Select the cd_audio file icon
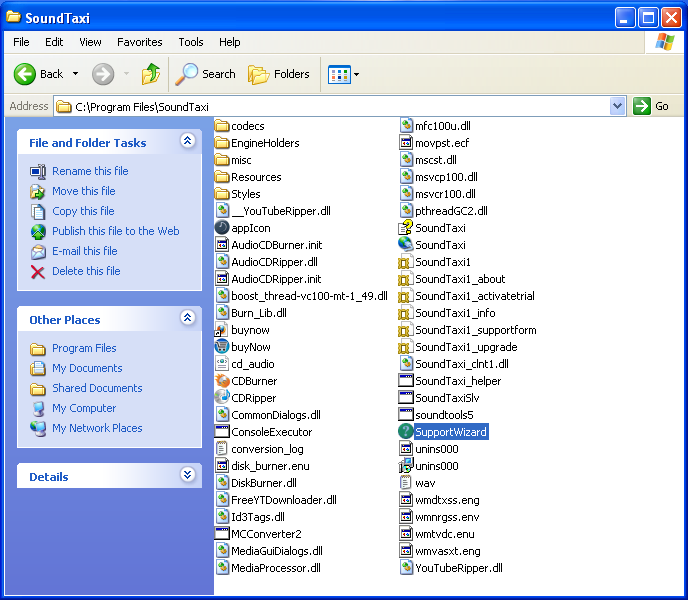The width and height of the screenshot is (688, 600). [222, 364]
